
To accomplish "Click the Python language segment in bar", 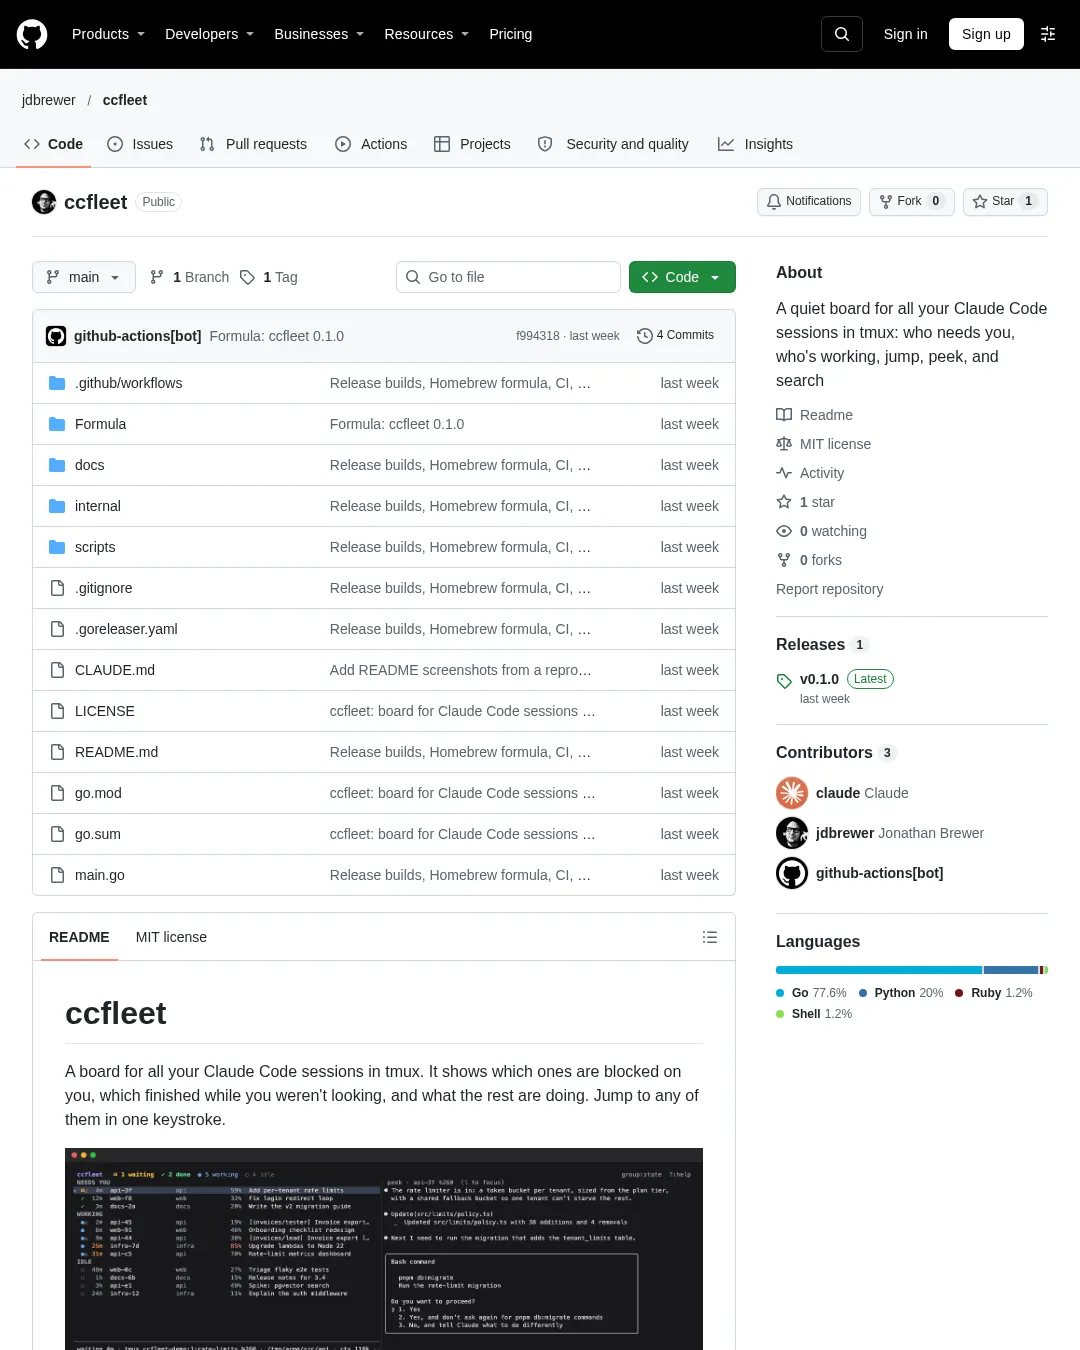I will pos(1011,970).
